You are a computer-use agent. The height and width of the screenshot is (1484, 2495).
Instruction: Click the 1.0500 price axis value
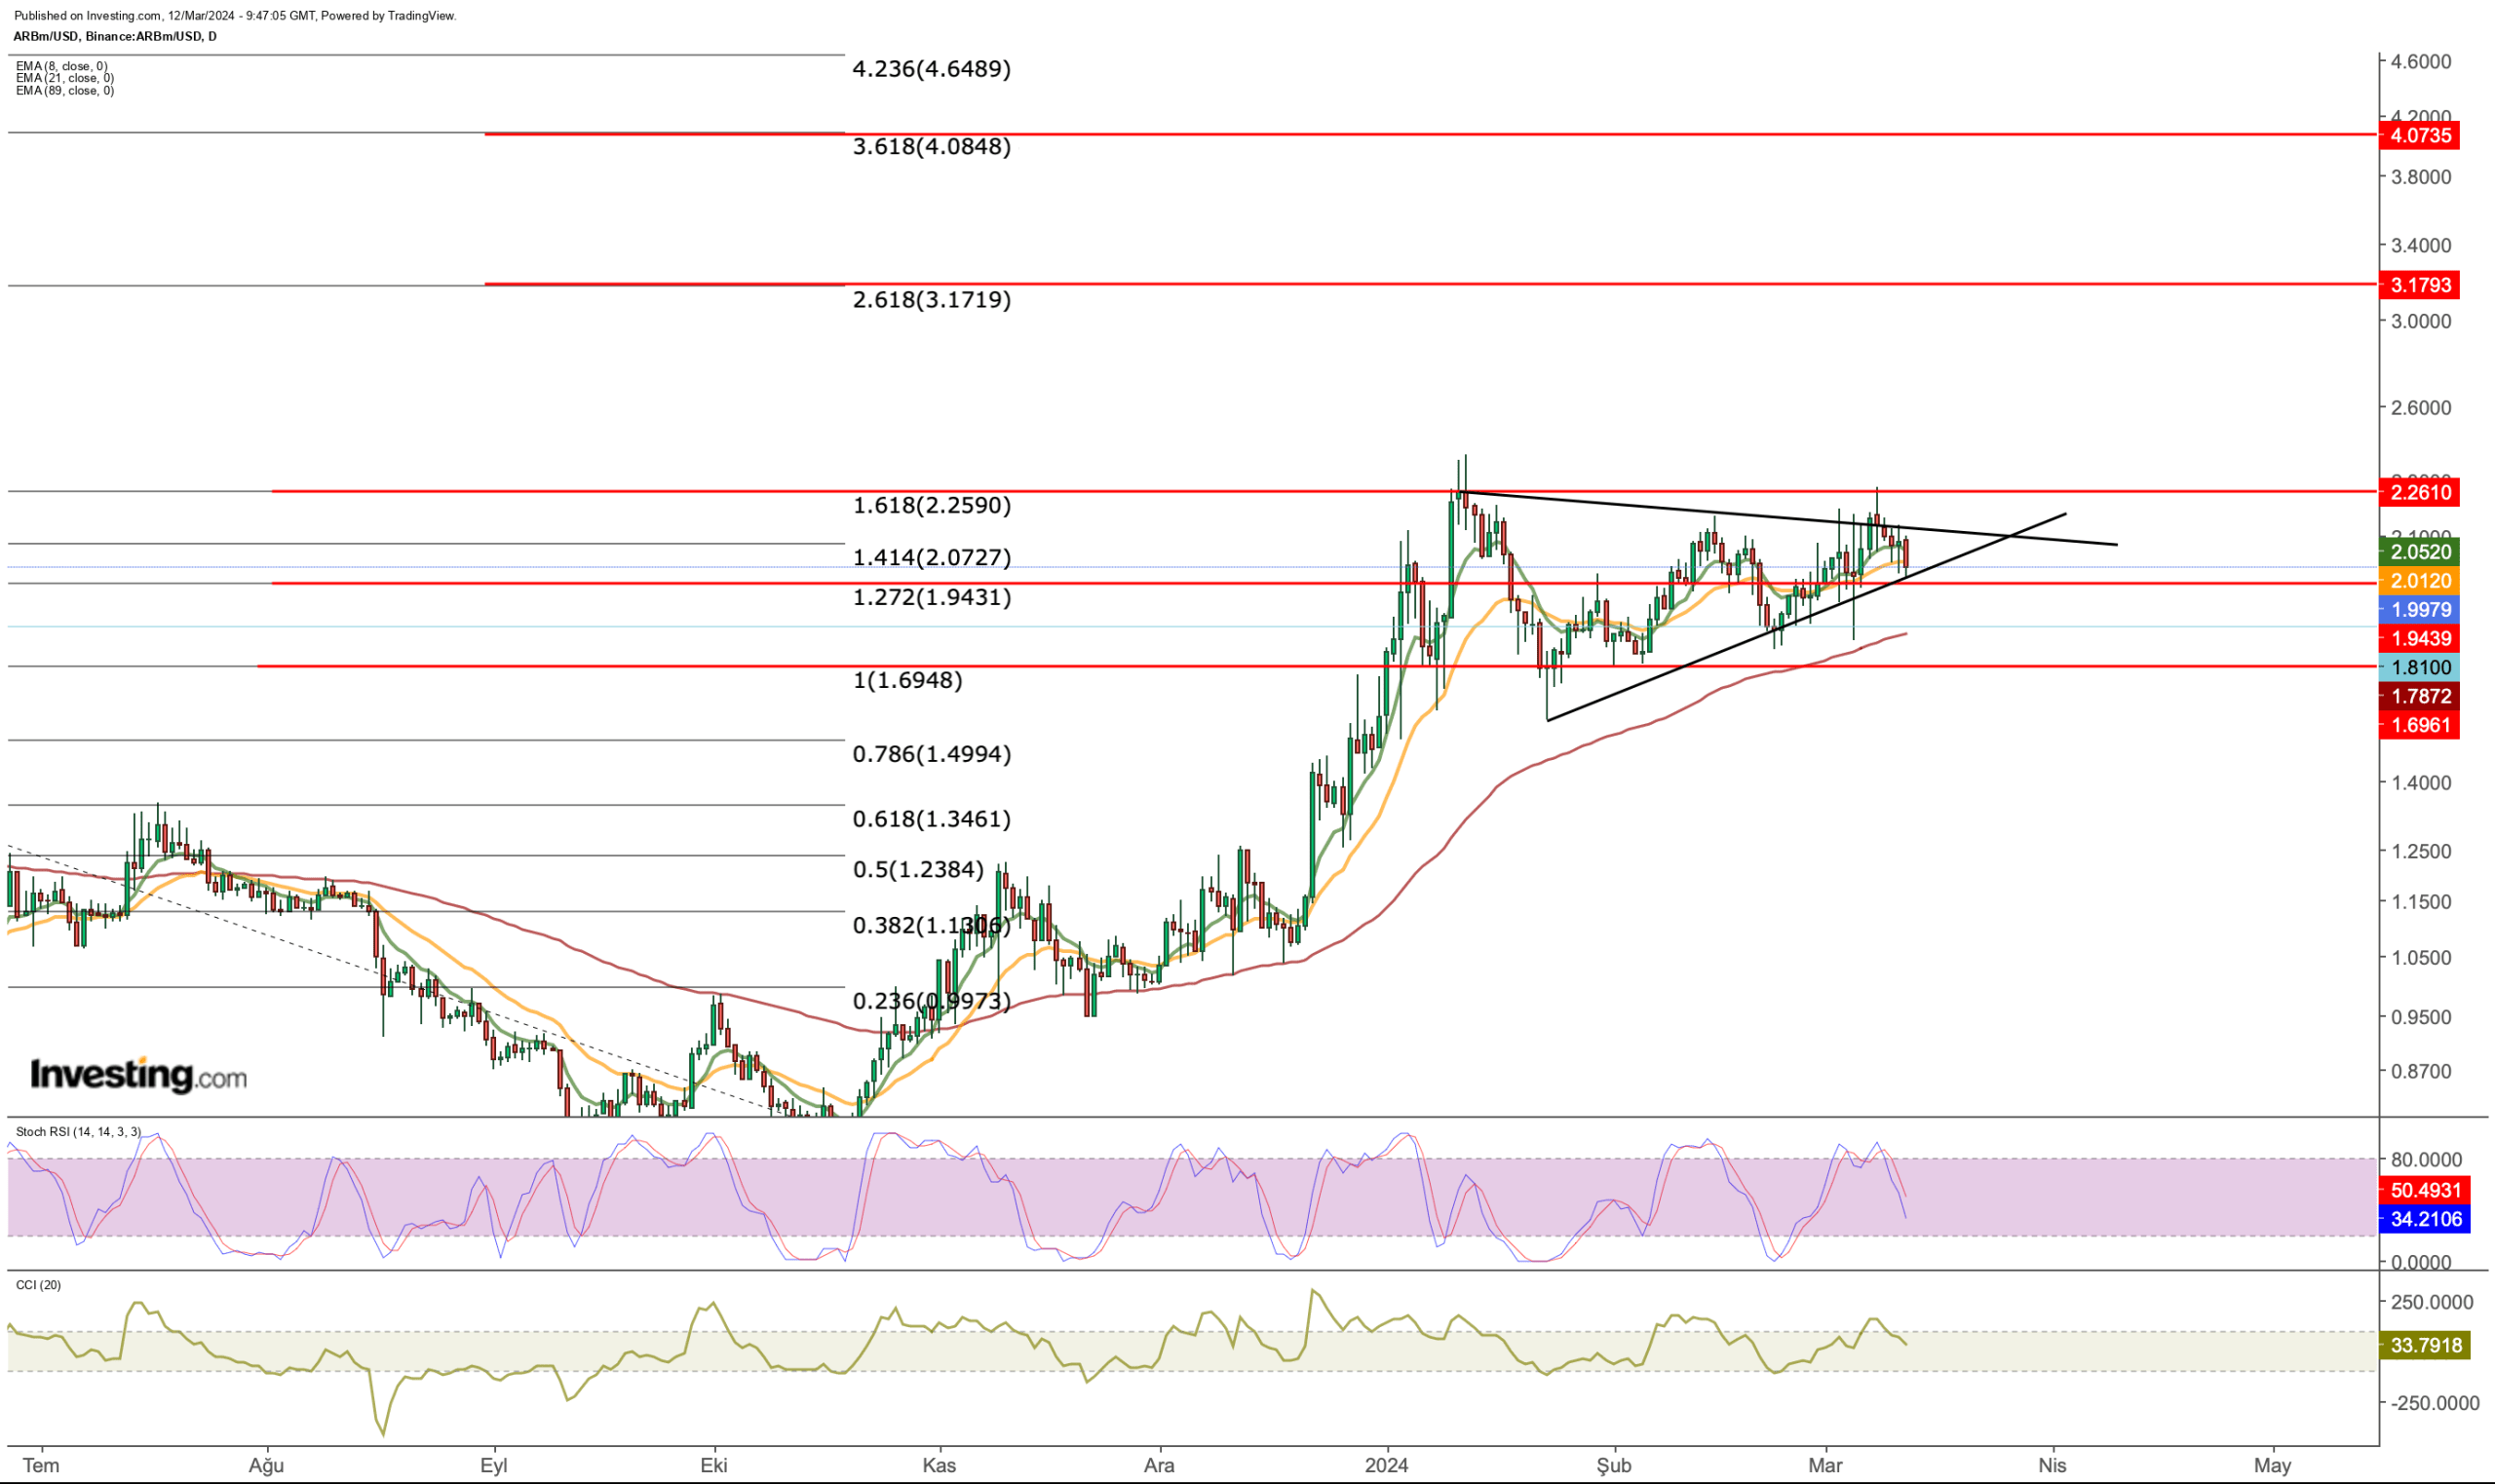(x=2421, y=958)
